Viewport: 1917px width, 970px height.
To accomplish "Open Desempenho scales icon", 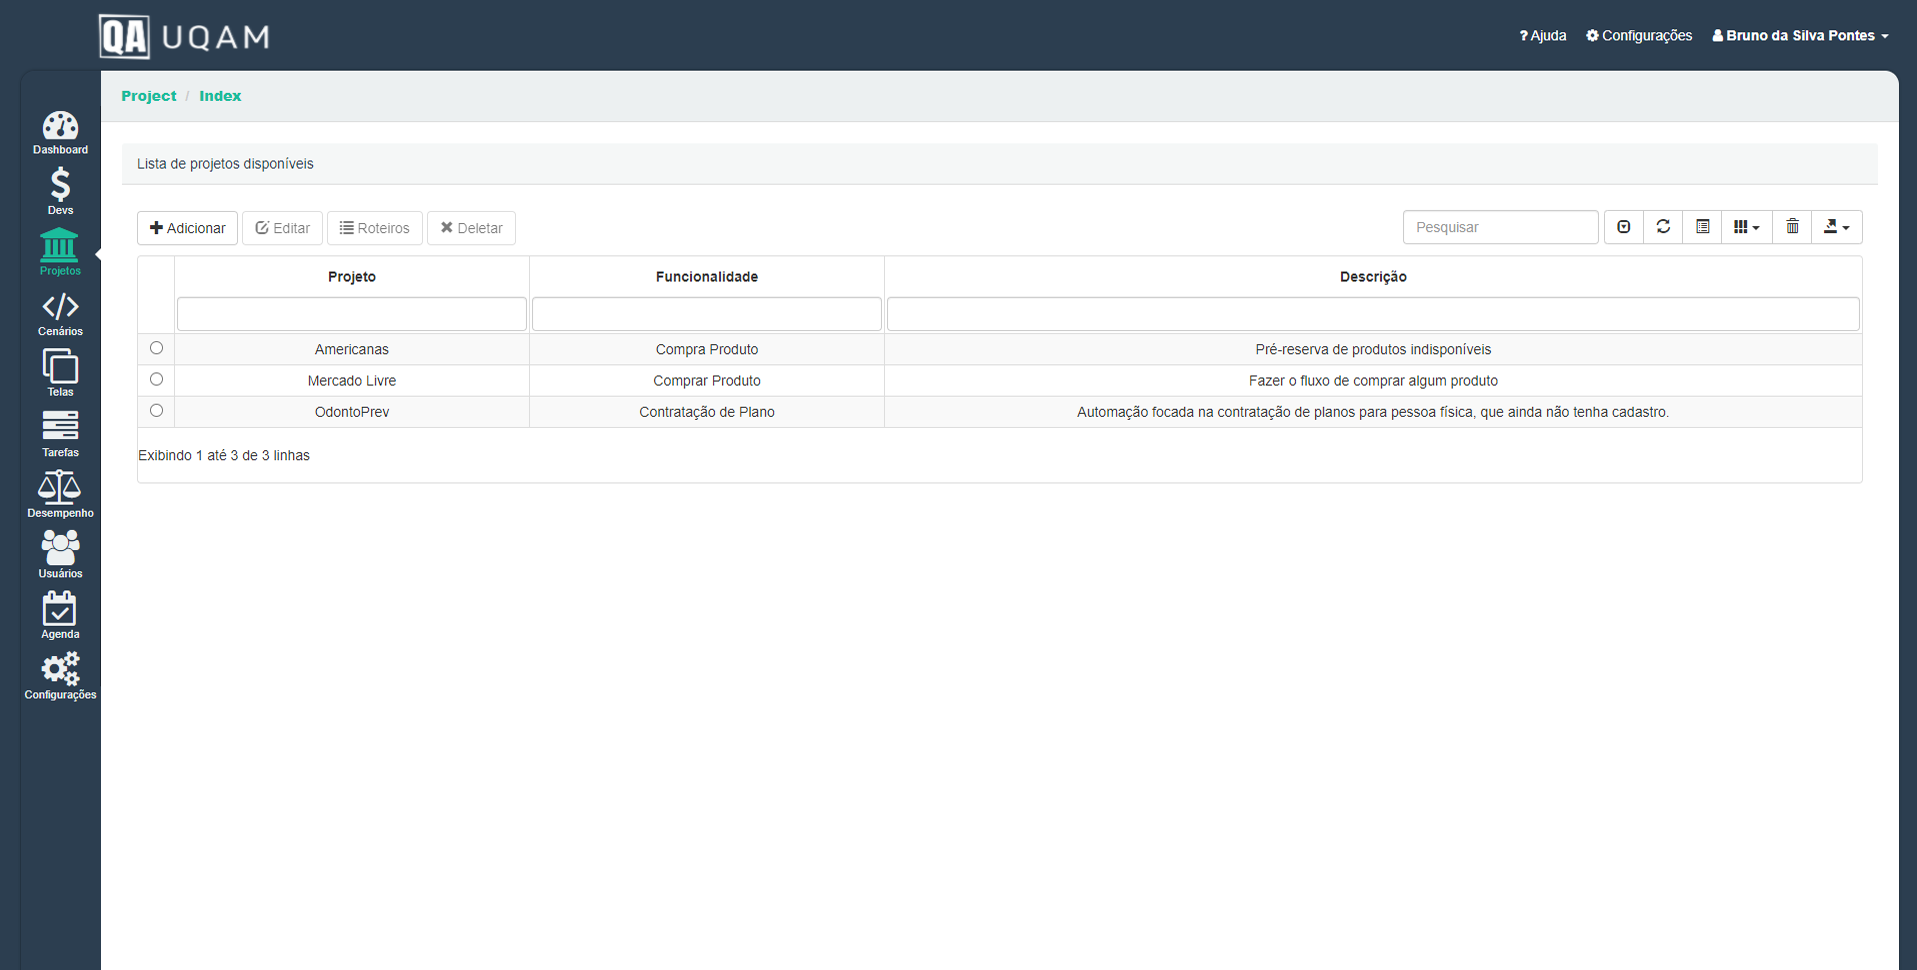I will (60, 495).
